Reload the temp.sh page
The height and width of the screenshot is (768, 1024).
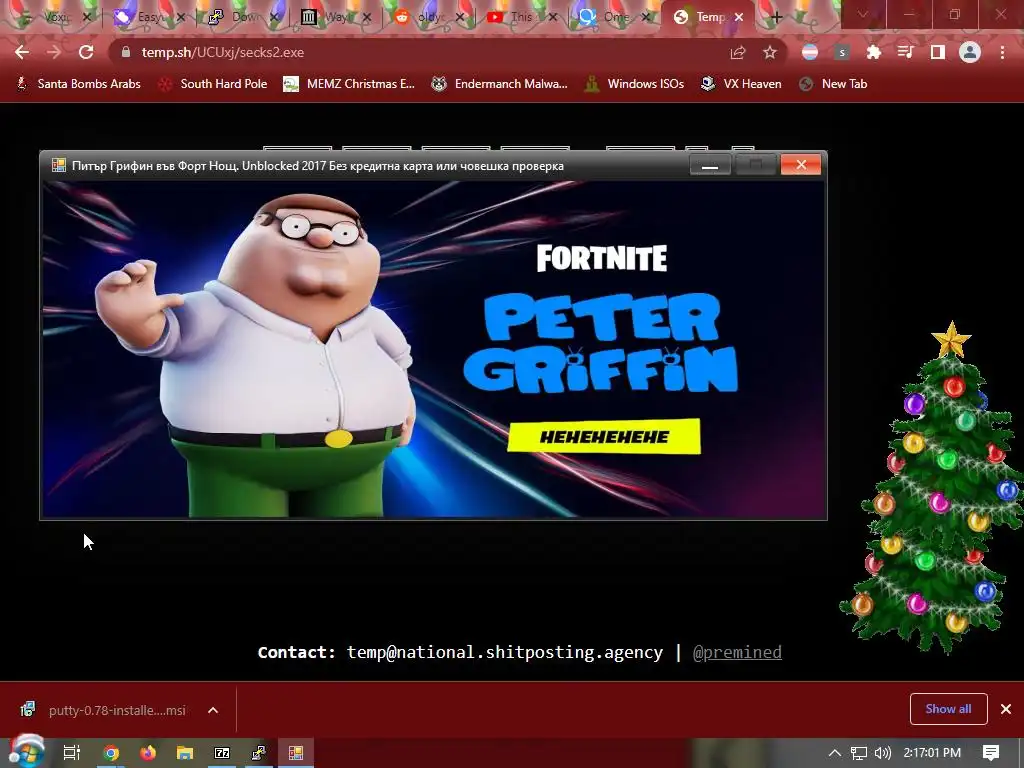point(86,52)
